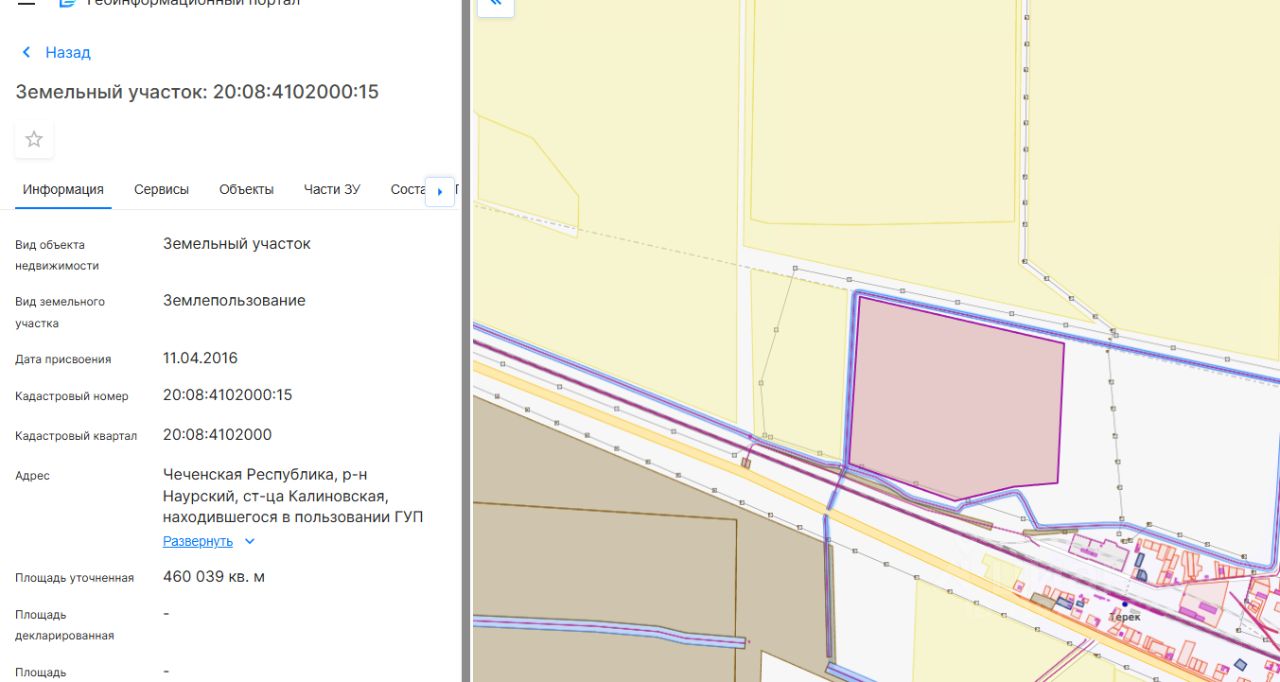The width and height of the screenshot is (1280, 682).
Task: Click the Кадастровый квартал label
Action: (76, 436)
